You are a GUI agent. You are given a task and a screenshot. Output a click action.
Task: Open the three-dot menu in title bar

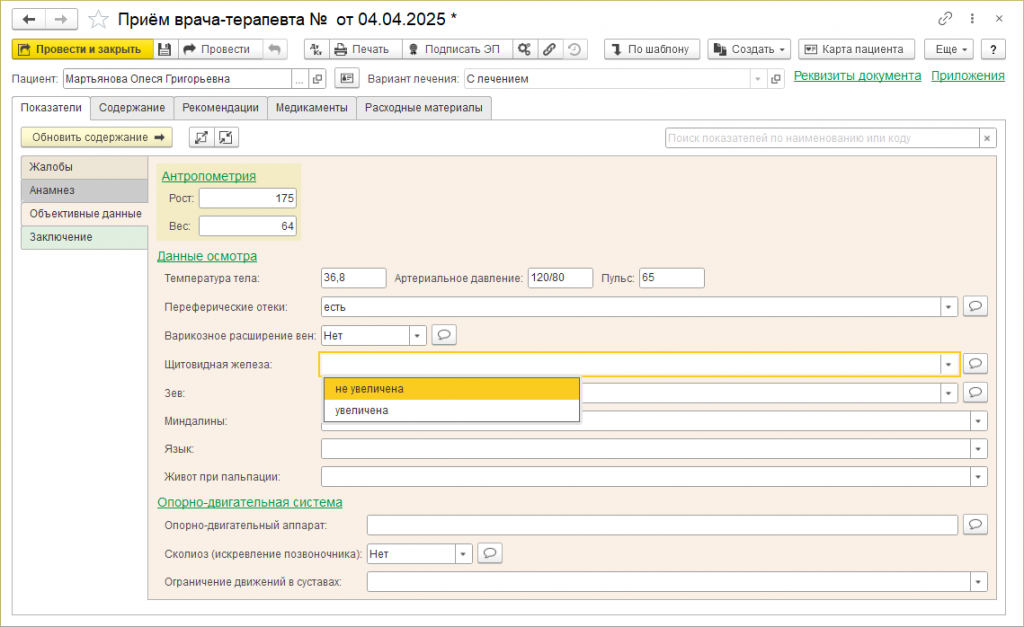pos(972,19)
